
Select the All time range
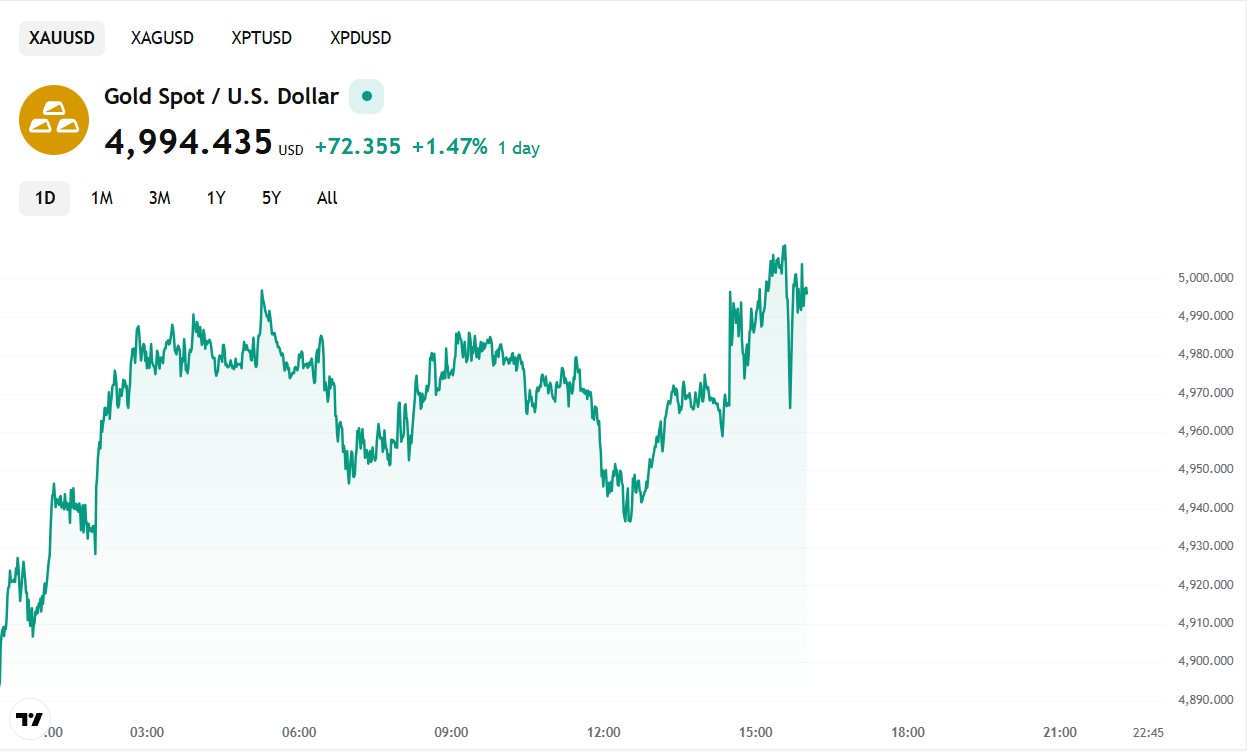click(x=326, y=198)
